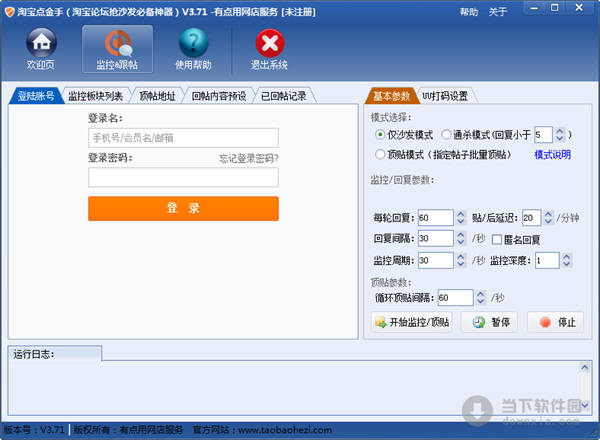Click 开始监控/顶贴 button

point(412,322)
